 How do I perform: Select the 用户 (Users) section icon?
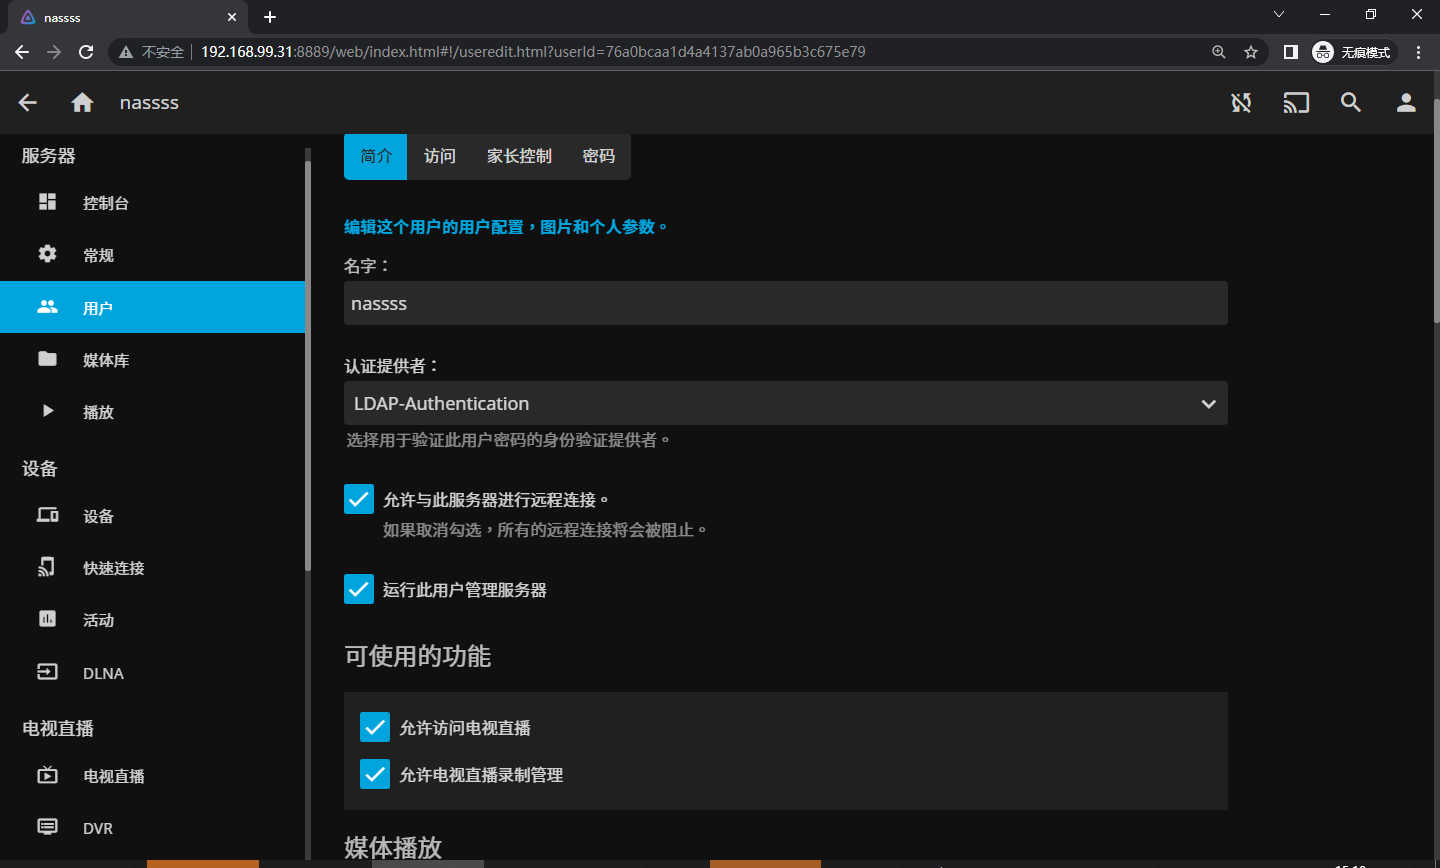click(x=47, y=307)
